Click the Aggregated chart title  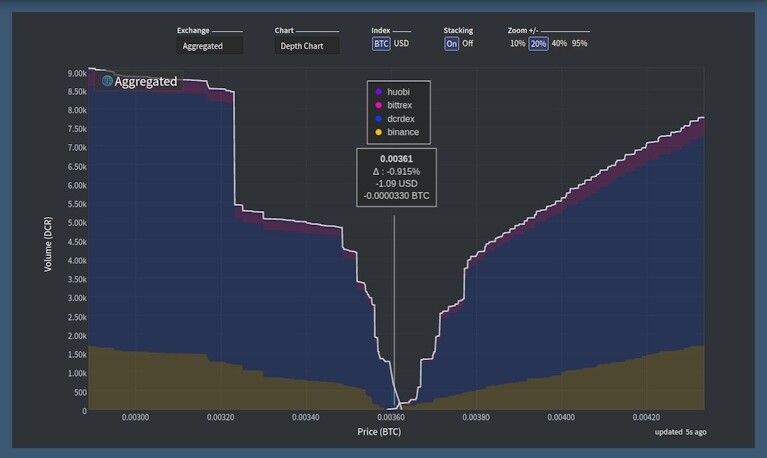pos(145,81)
